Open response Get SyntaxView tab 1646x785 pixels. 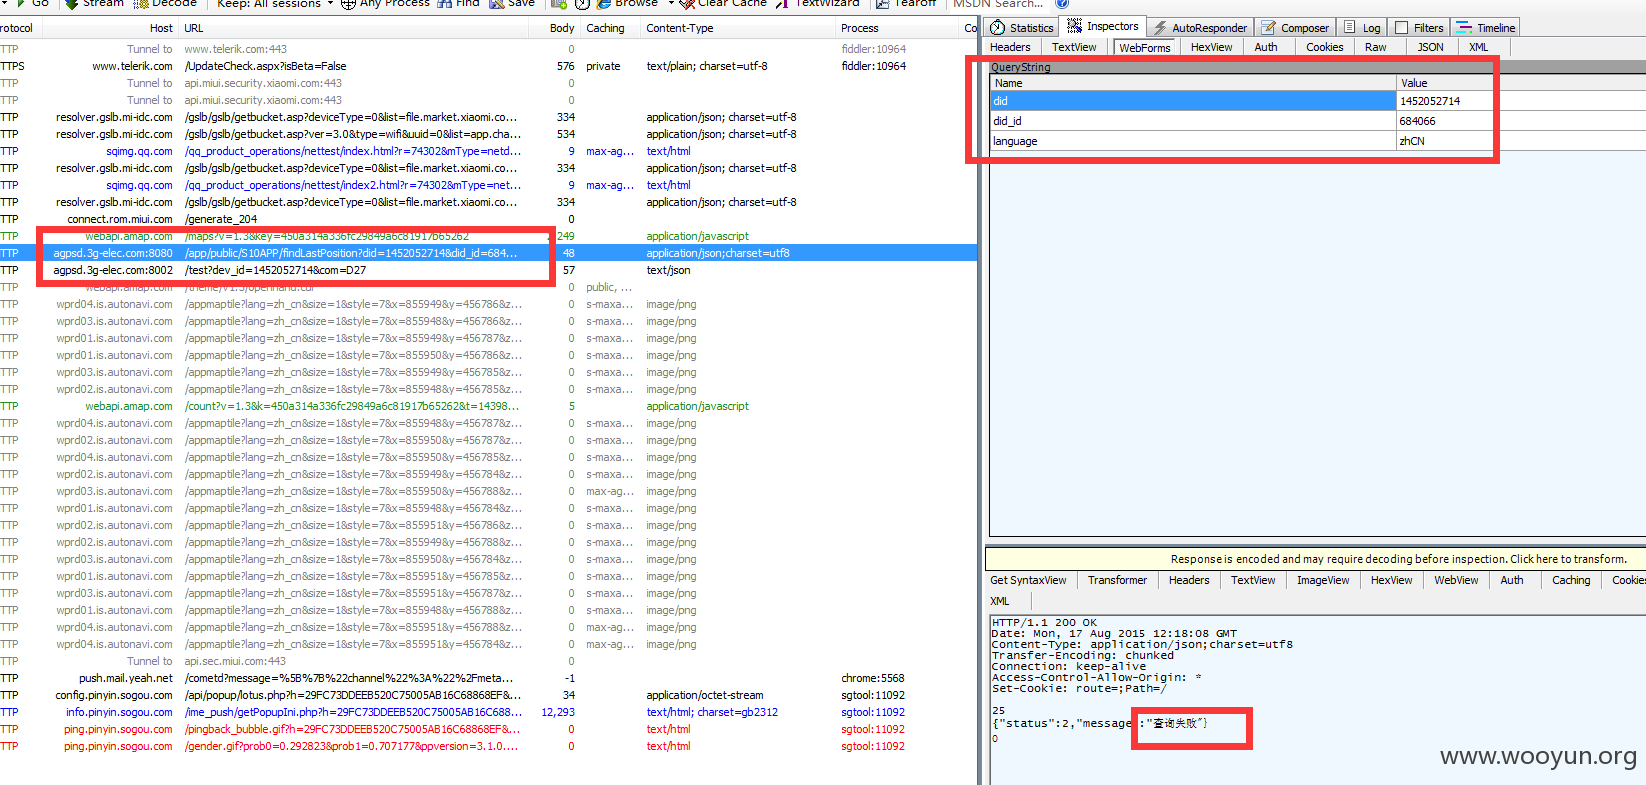tap(1028, 580)
